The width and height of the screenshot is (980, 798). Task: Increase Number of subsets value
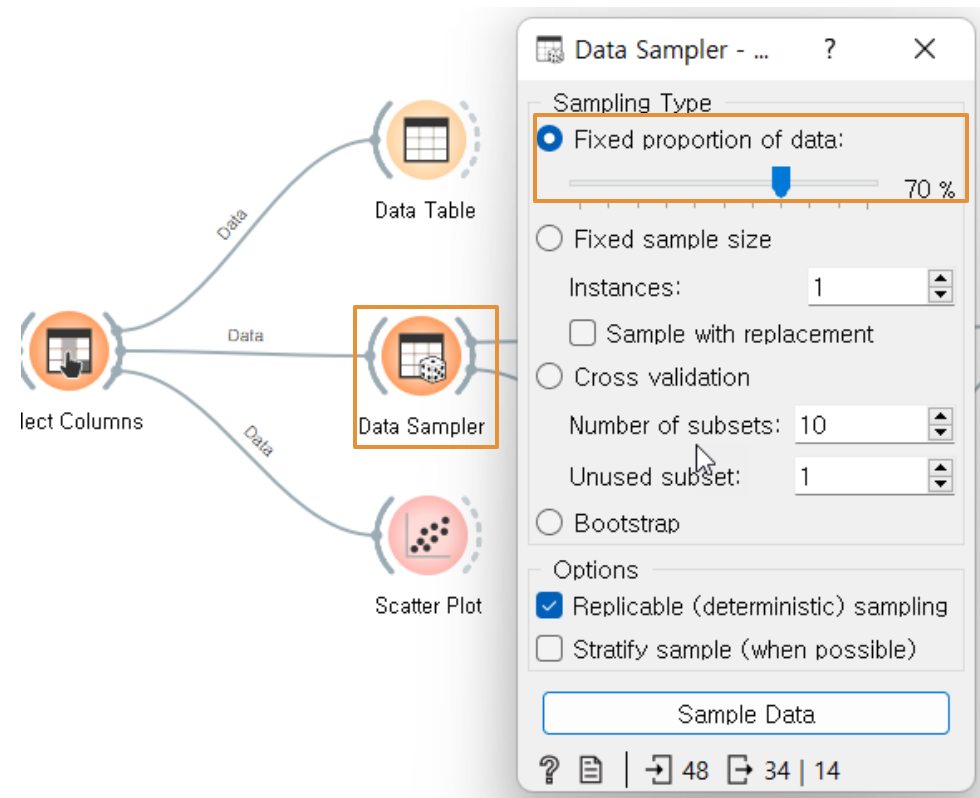(x=940, y=416)
